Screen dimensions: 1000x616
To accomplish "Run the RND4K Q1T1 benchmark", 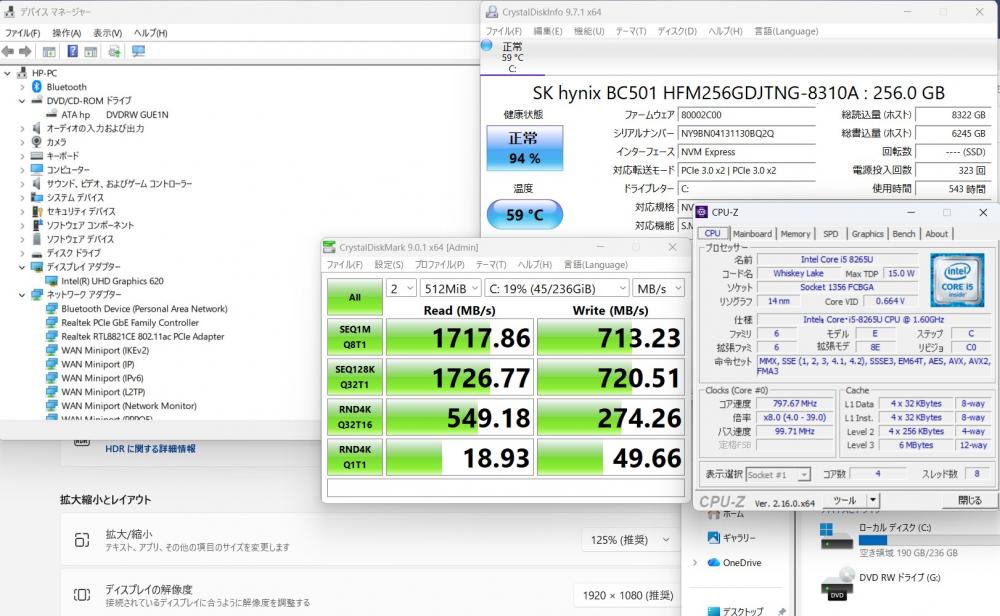I will pyautogui.click(x=355, y=457).
